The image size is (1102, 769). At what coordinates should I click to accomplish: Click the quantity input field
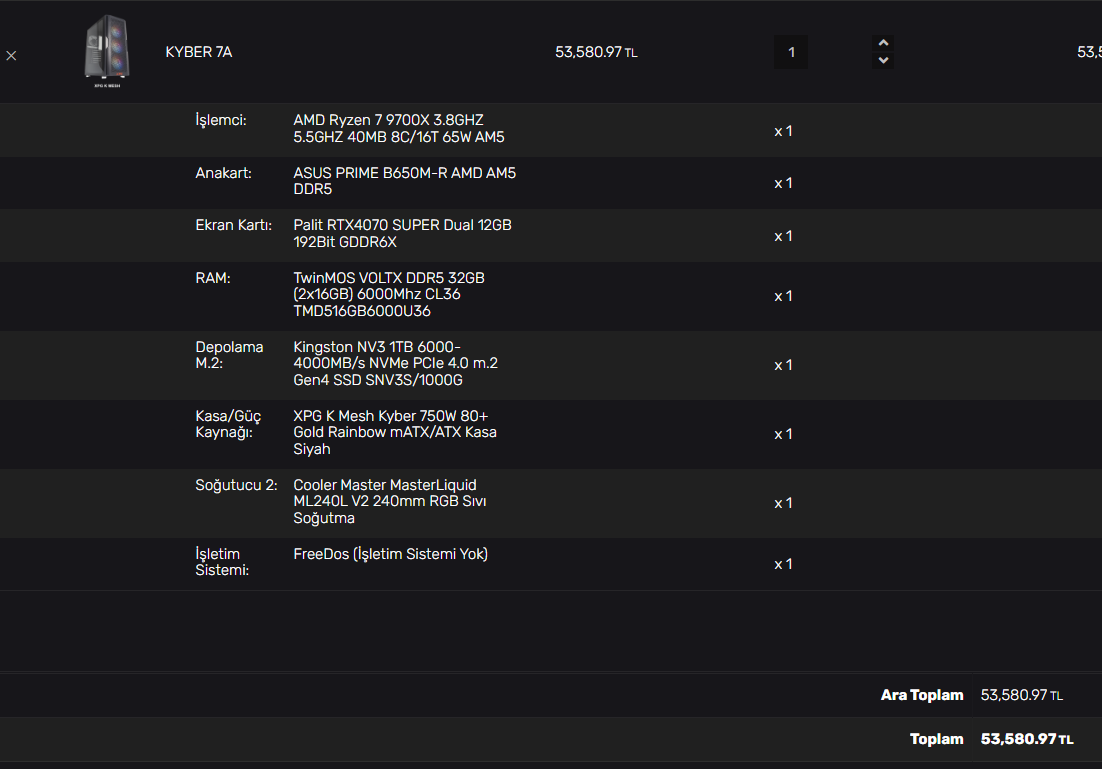coord(790,52)
